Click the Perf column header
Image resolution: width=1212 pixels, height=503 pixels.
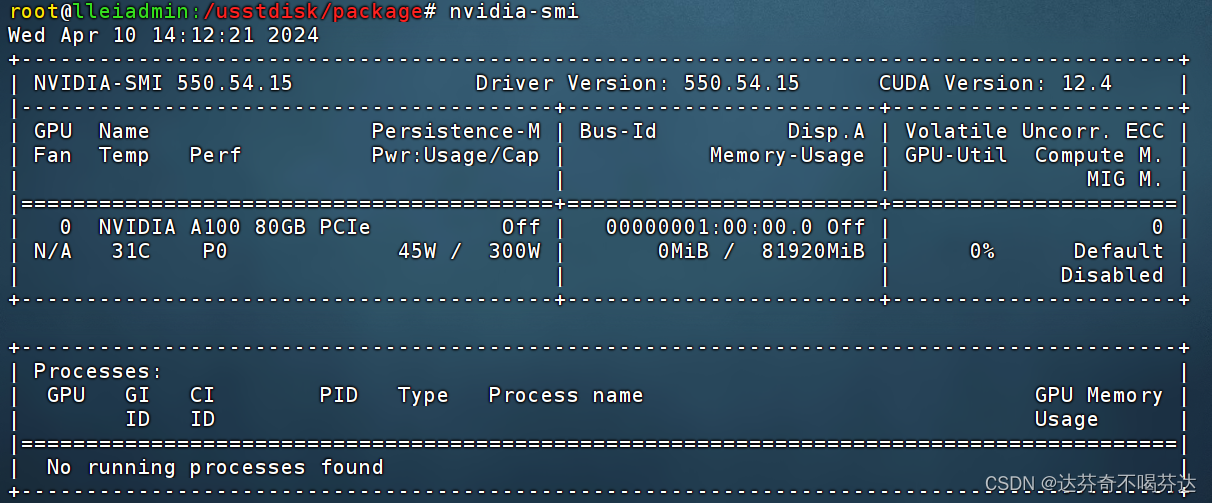(x=215, y=155)
